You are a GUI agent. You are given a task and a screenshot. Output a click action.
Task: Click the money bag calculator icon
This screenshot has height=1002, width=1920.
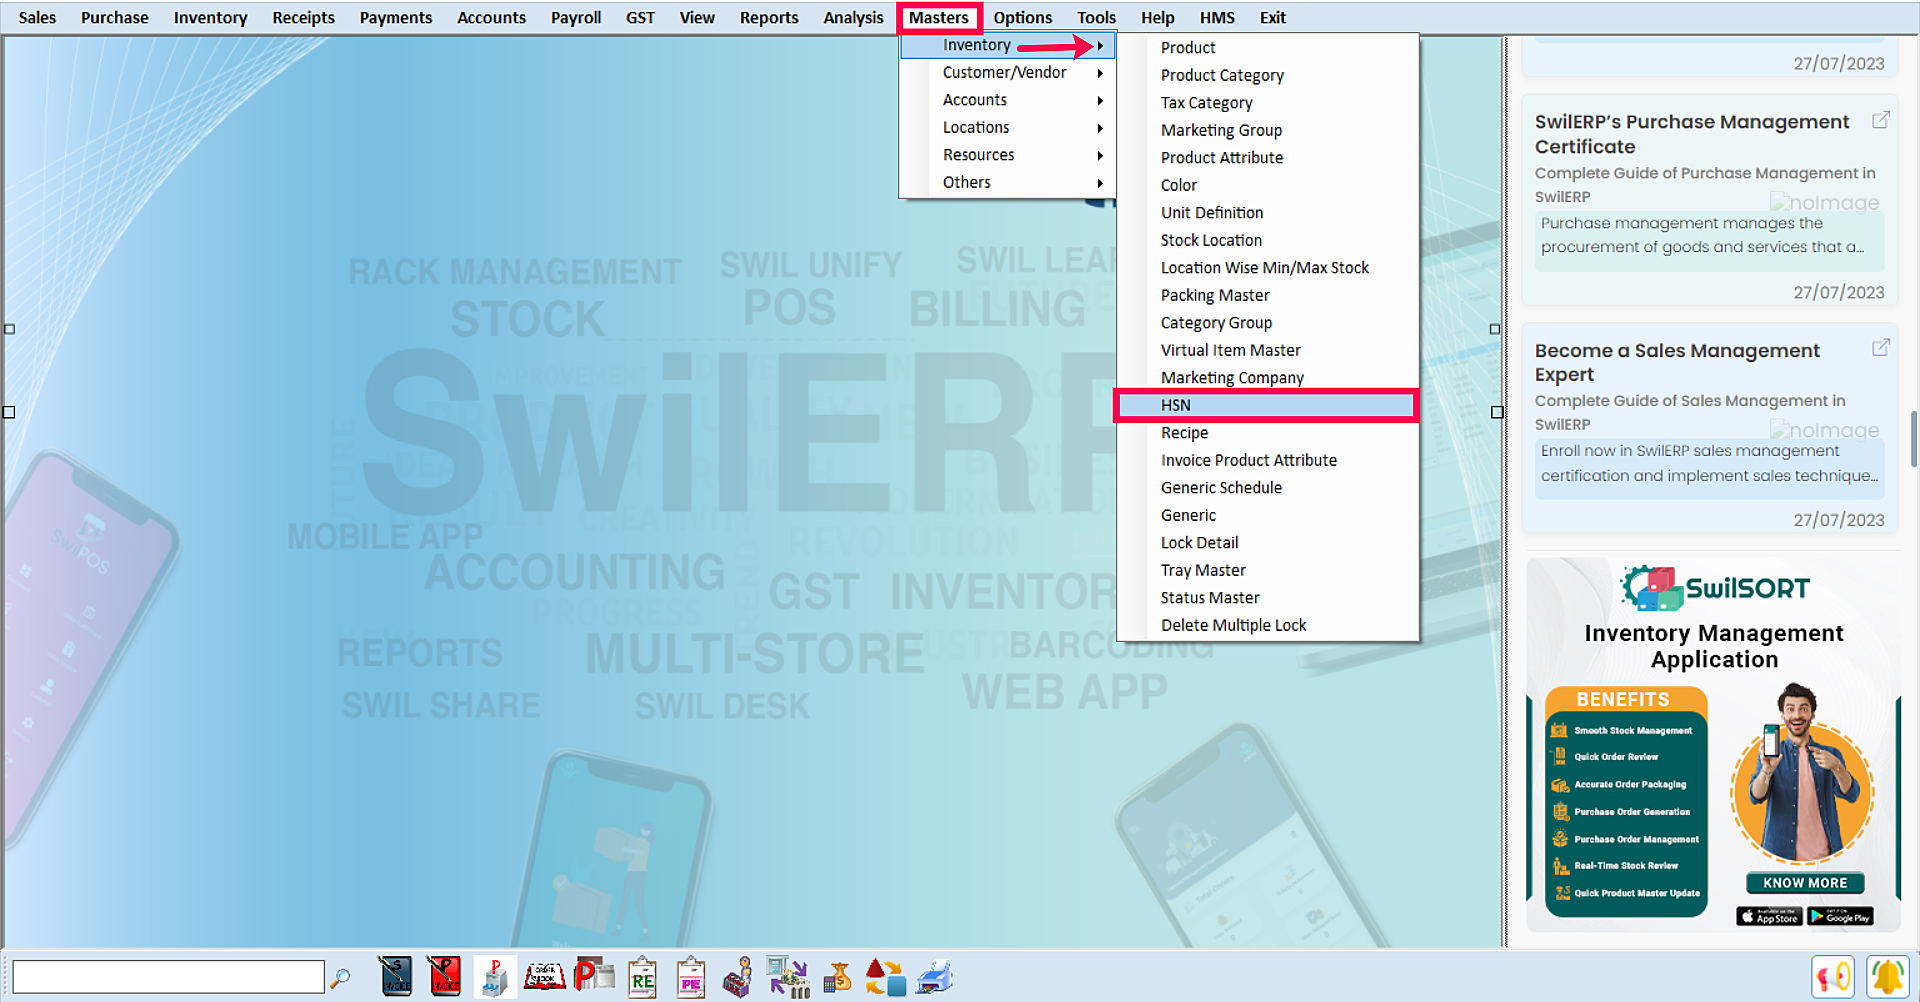pos(837,977)
